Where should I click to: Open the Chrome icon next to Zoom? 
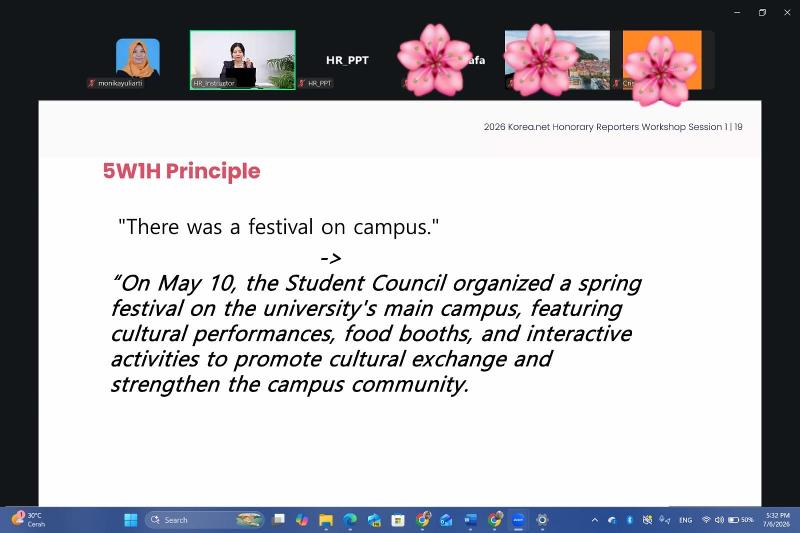pyautogui.click(x=494, y=520)
